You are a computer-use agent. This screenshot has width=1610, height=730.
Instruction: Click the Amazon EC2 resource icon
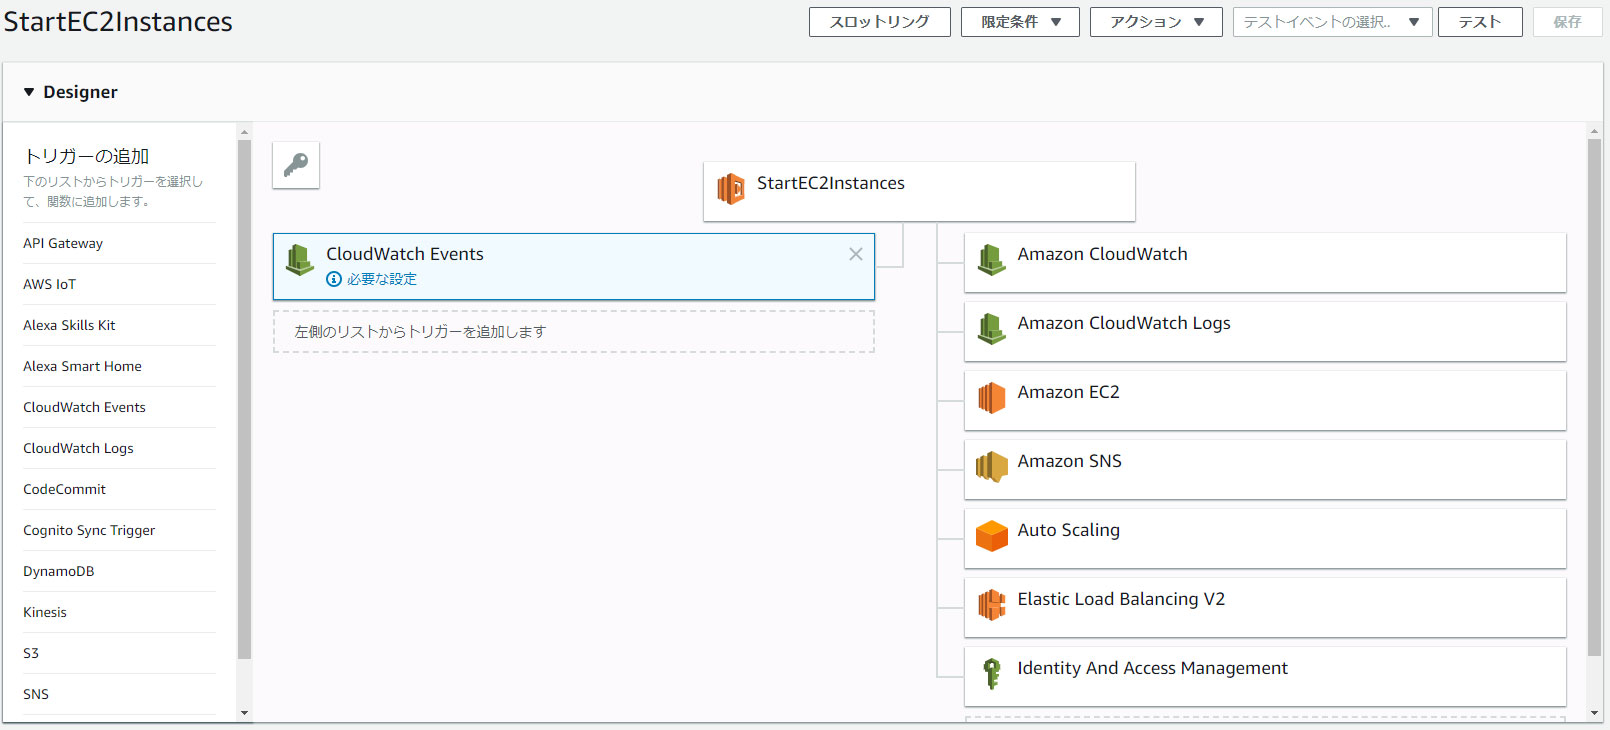(991, 398)
